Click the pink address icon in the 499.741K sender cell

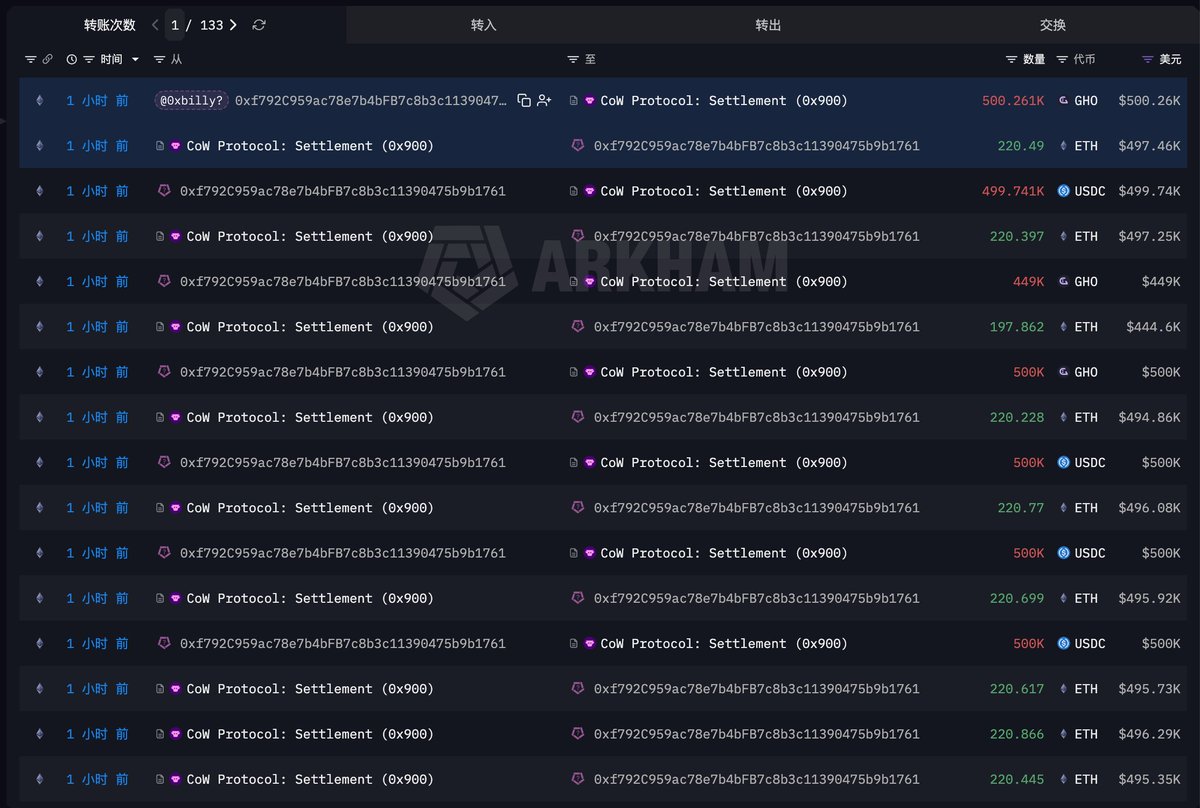(164, 191)
